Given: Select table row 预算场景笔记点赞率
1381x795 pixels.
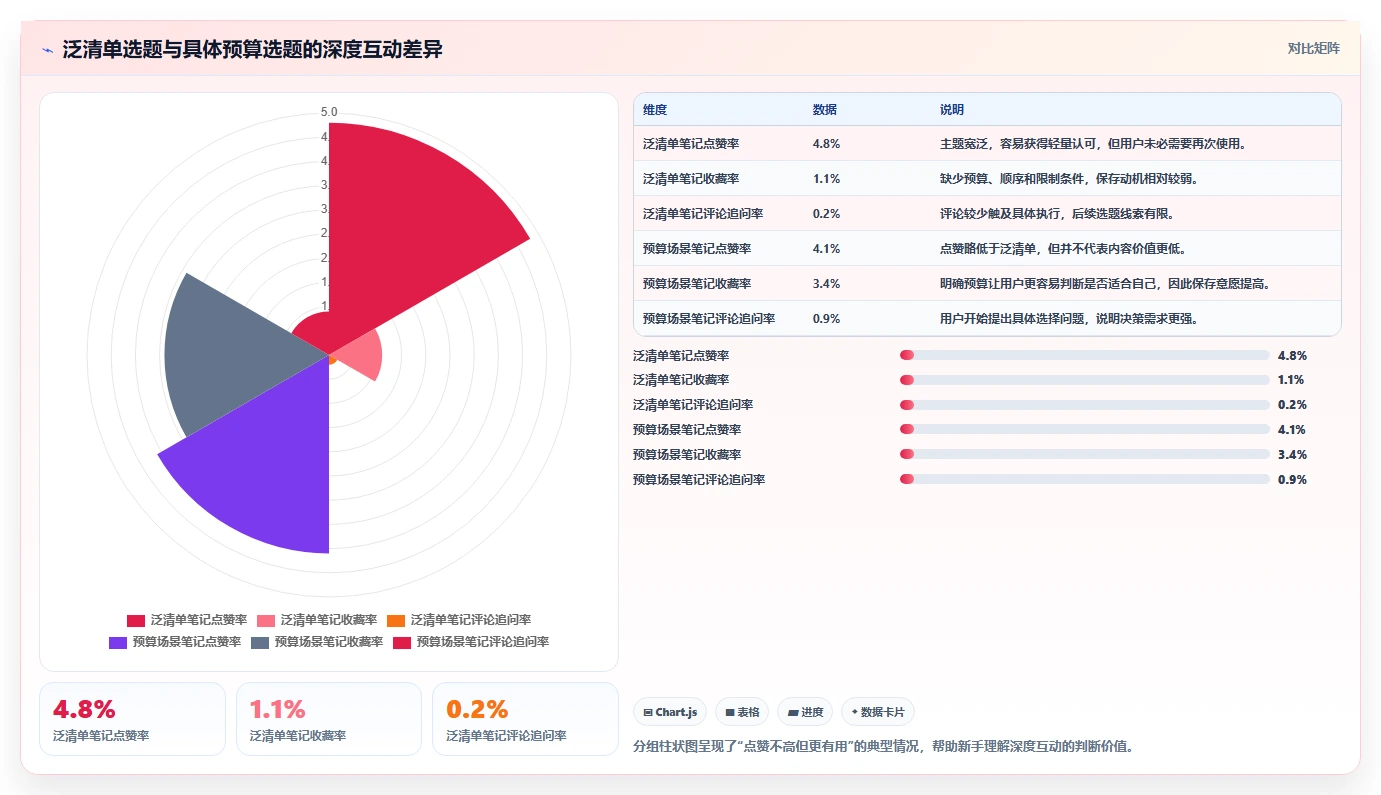Looking at the screenshot, I should pos(987,248).
